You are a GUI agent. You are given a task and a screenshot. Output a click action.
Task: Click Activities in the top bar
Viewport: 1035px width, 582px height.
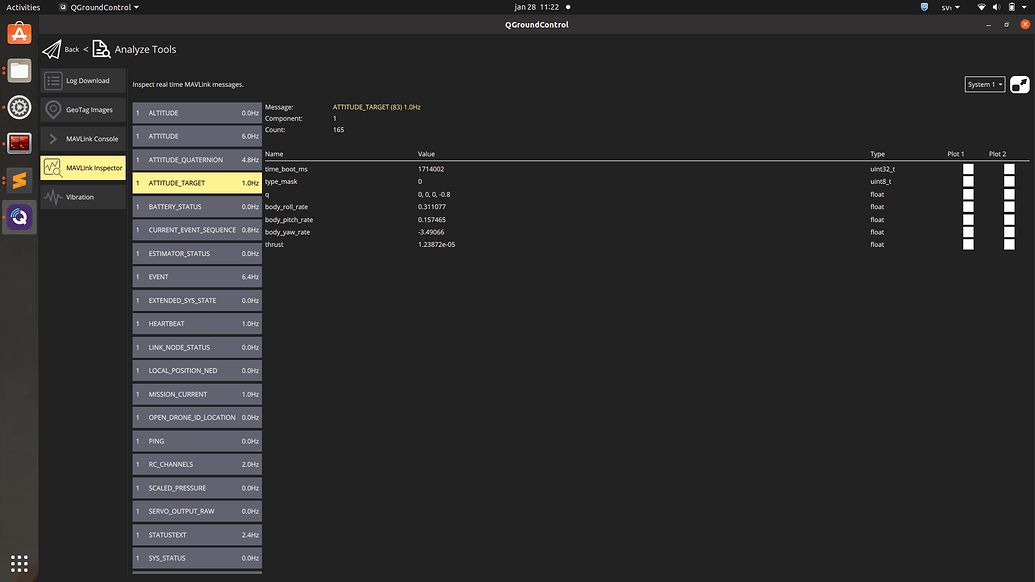[23, 7]
